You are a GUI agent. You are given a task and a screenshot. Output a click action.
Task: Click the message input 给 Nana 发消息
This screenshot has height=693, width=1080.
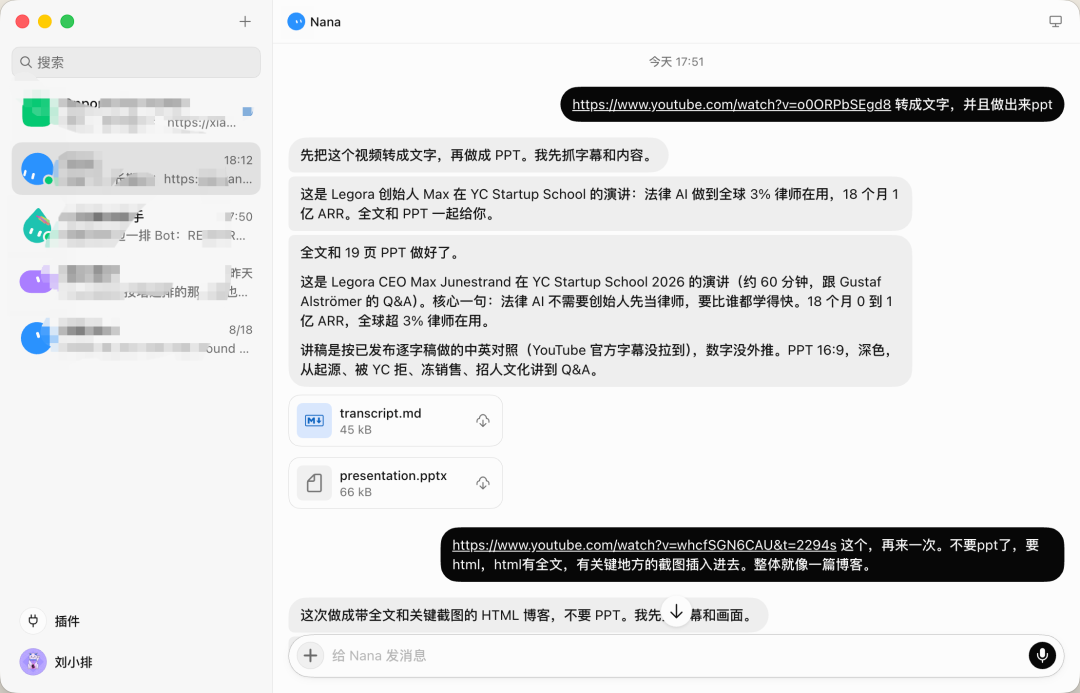(x=675, y=655)
